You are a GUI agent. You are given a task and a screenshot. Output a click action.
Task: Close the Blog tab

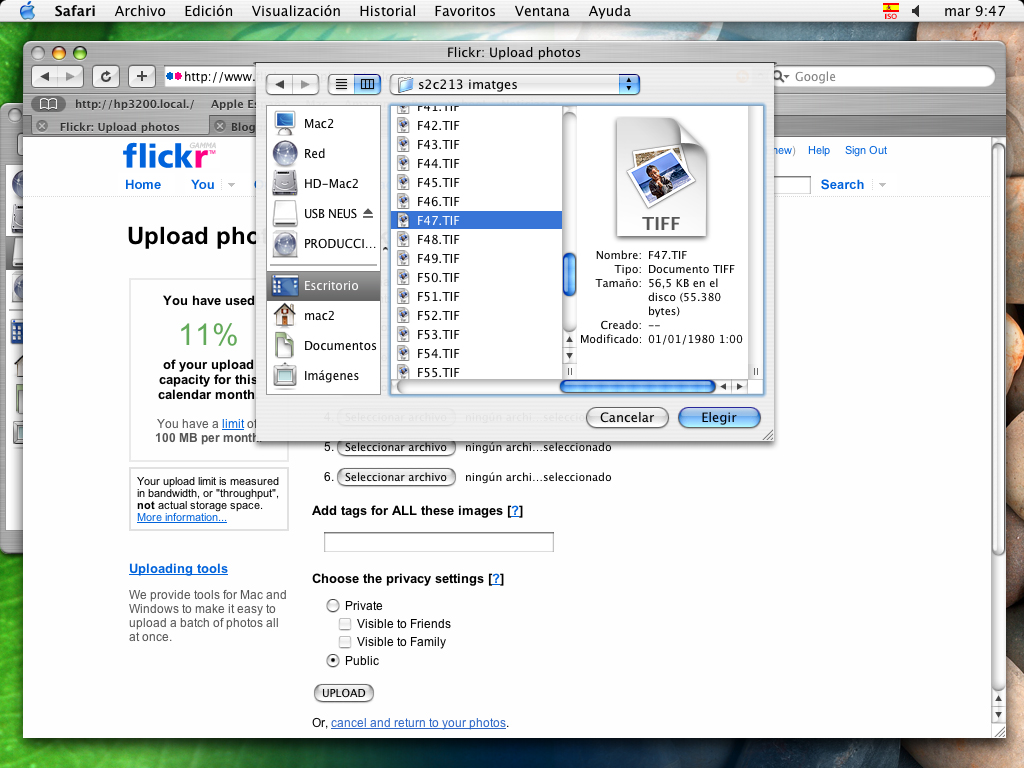(x=220, y=126)
